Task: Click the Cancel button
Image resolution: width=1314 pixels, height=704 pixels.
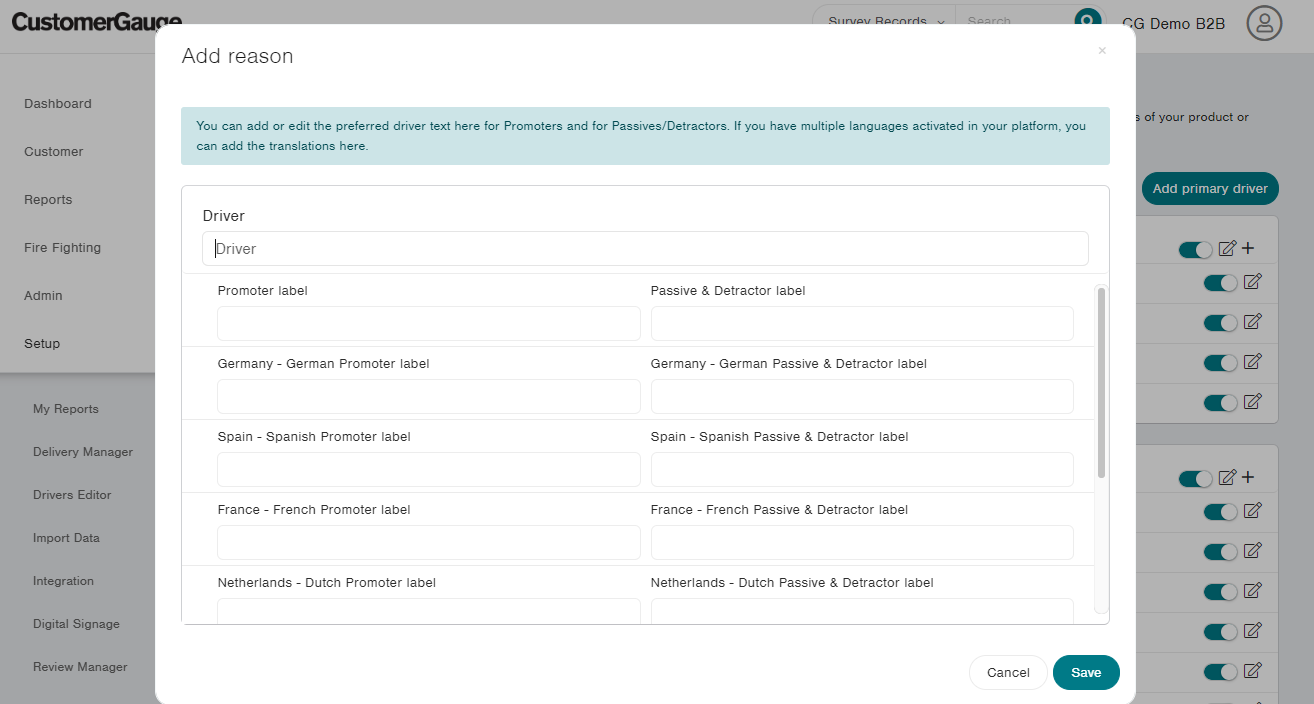Action: [1008, 673]
